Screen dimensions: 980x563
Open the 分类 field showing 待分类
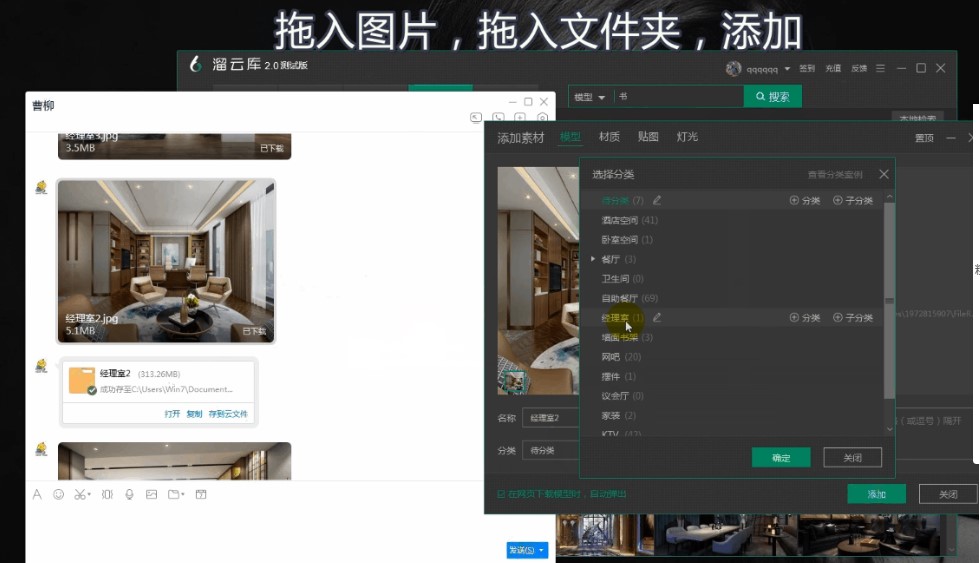click(551, 450)
